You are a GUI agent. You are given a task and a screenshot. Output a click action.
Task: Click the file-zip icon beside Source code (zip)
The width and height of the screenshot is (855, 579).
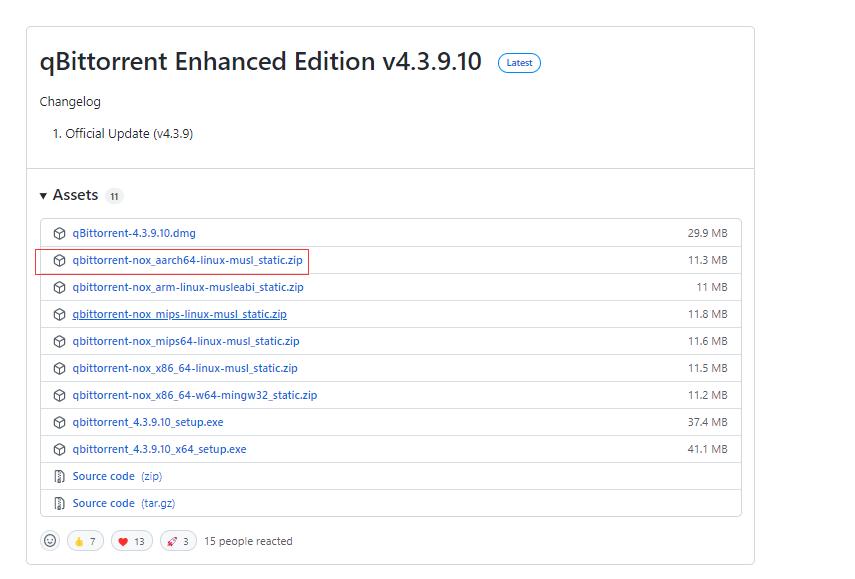pos(60,476)
